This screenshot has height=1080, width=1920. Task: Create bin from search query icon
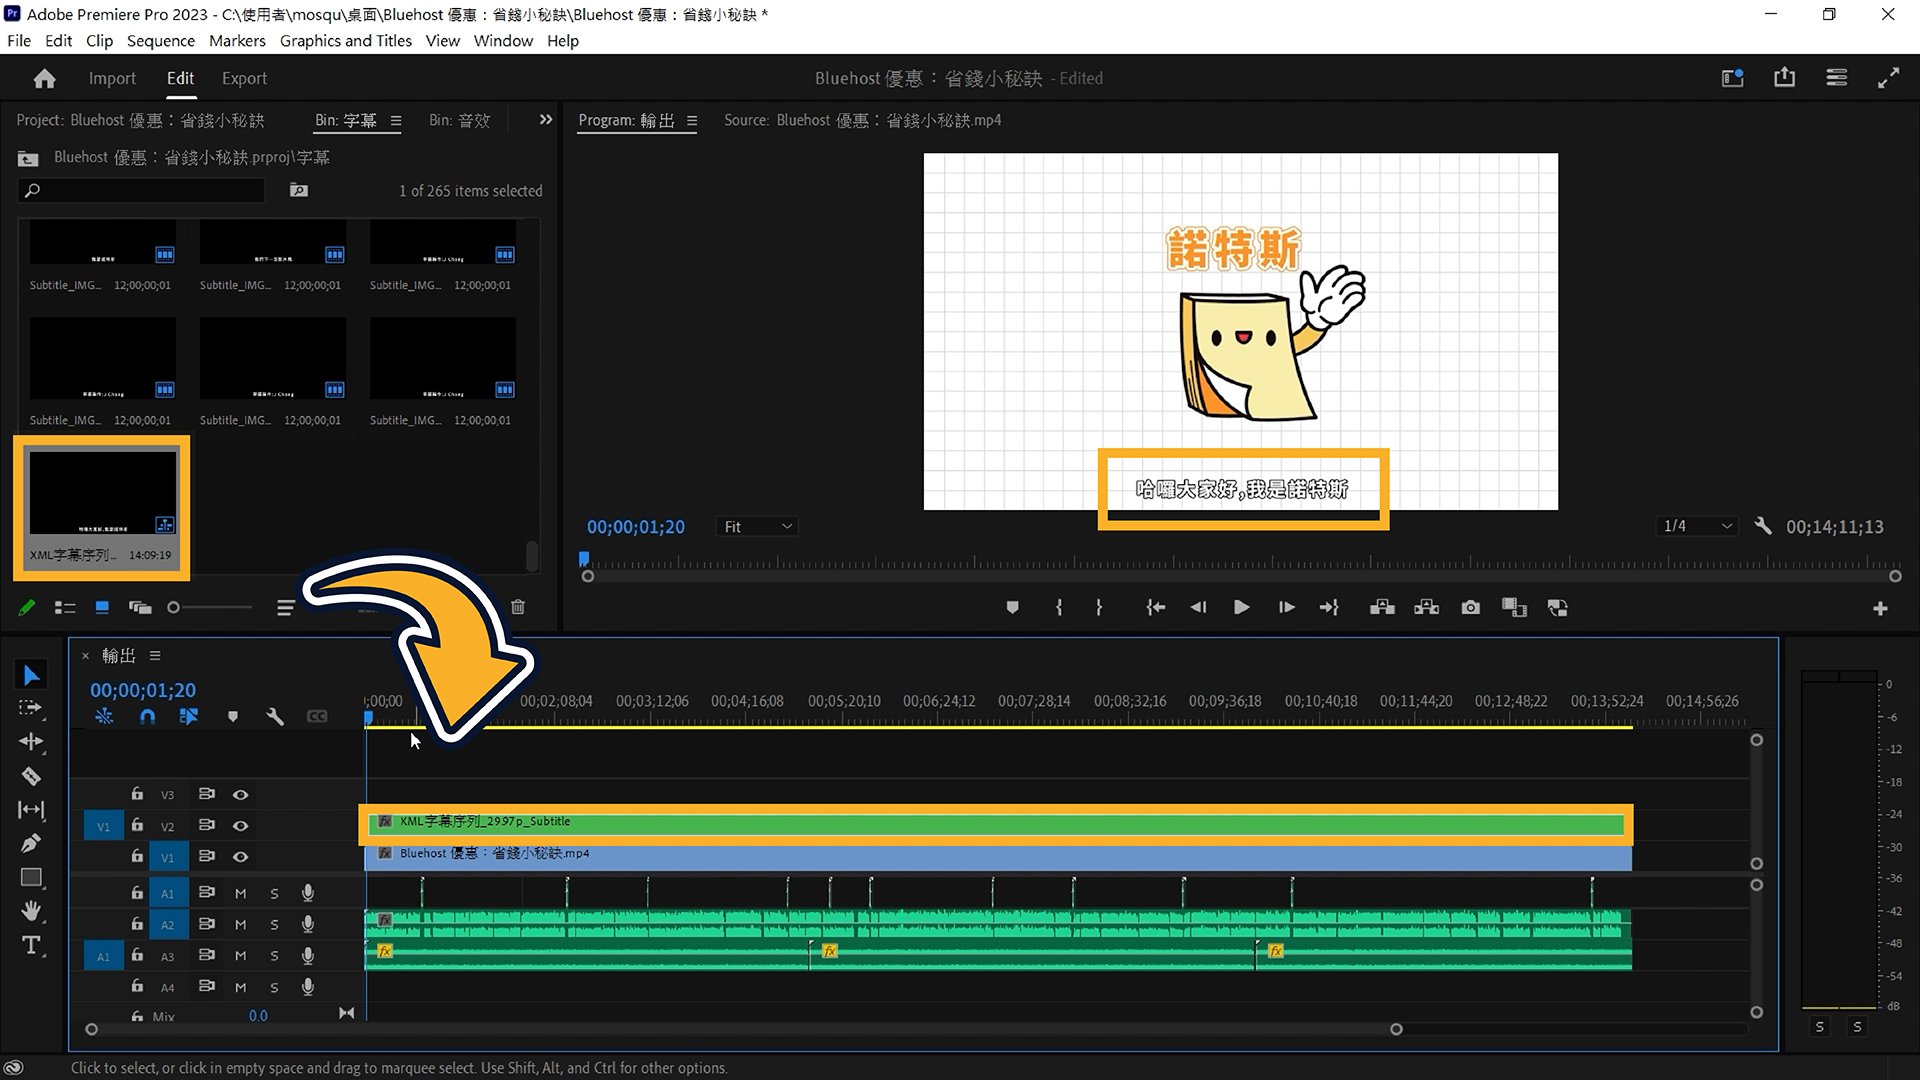(x=299, y=190)
